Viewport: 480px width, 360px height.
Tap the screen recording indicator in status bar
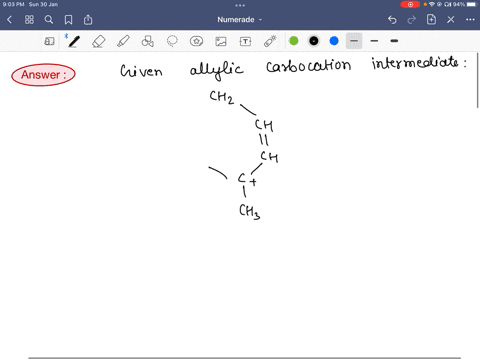pos(410,4)
